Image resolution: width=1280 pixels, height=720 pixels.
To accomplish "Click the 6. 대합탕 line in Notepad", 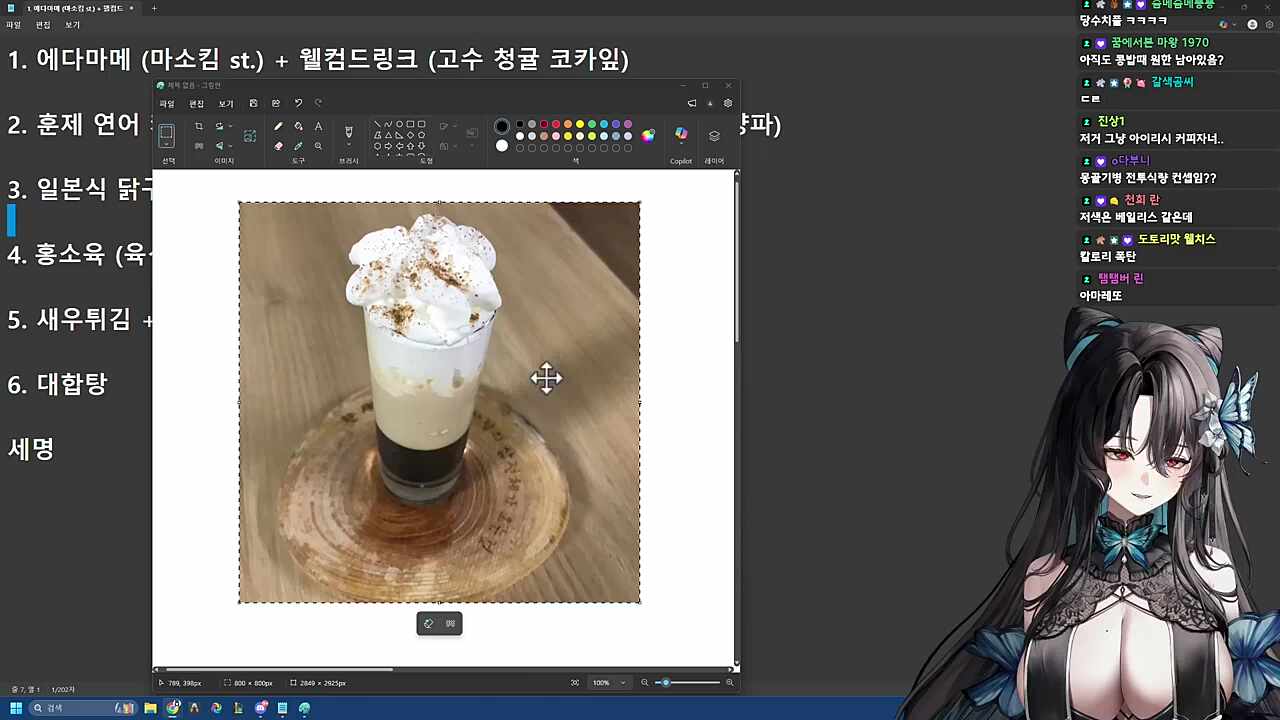I will click(57, 384).
